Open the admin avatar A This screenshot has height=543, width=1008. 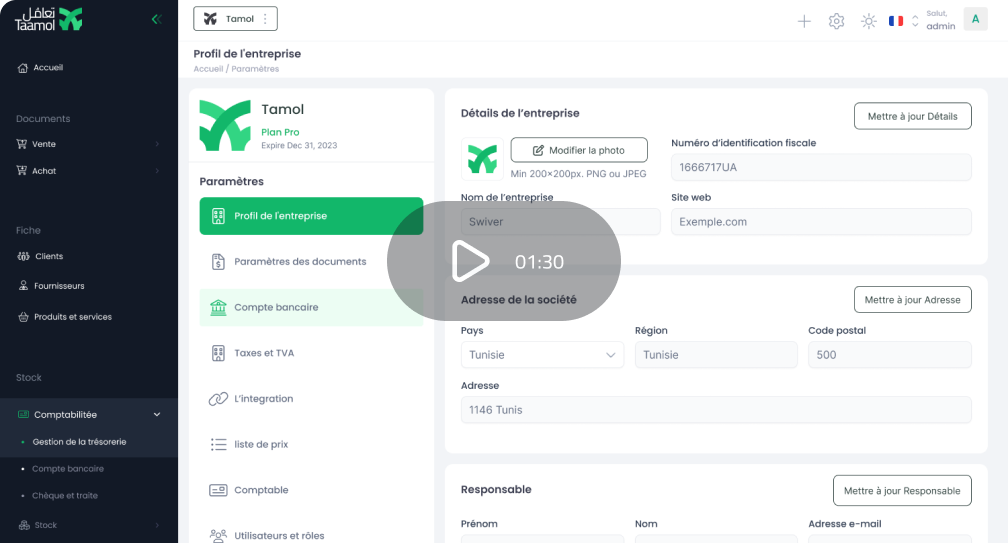pyautogui.click(x=975, y=19)
